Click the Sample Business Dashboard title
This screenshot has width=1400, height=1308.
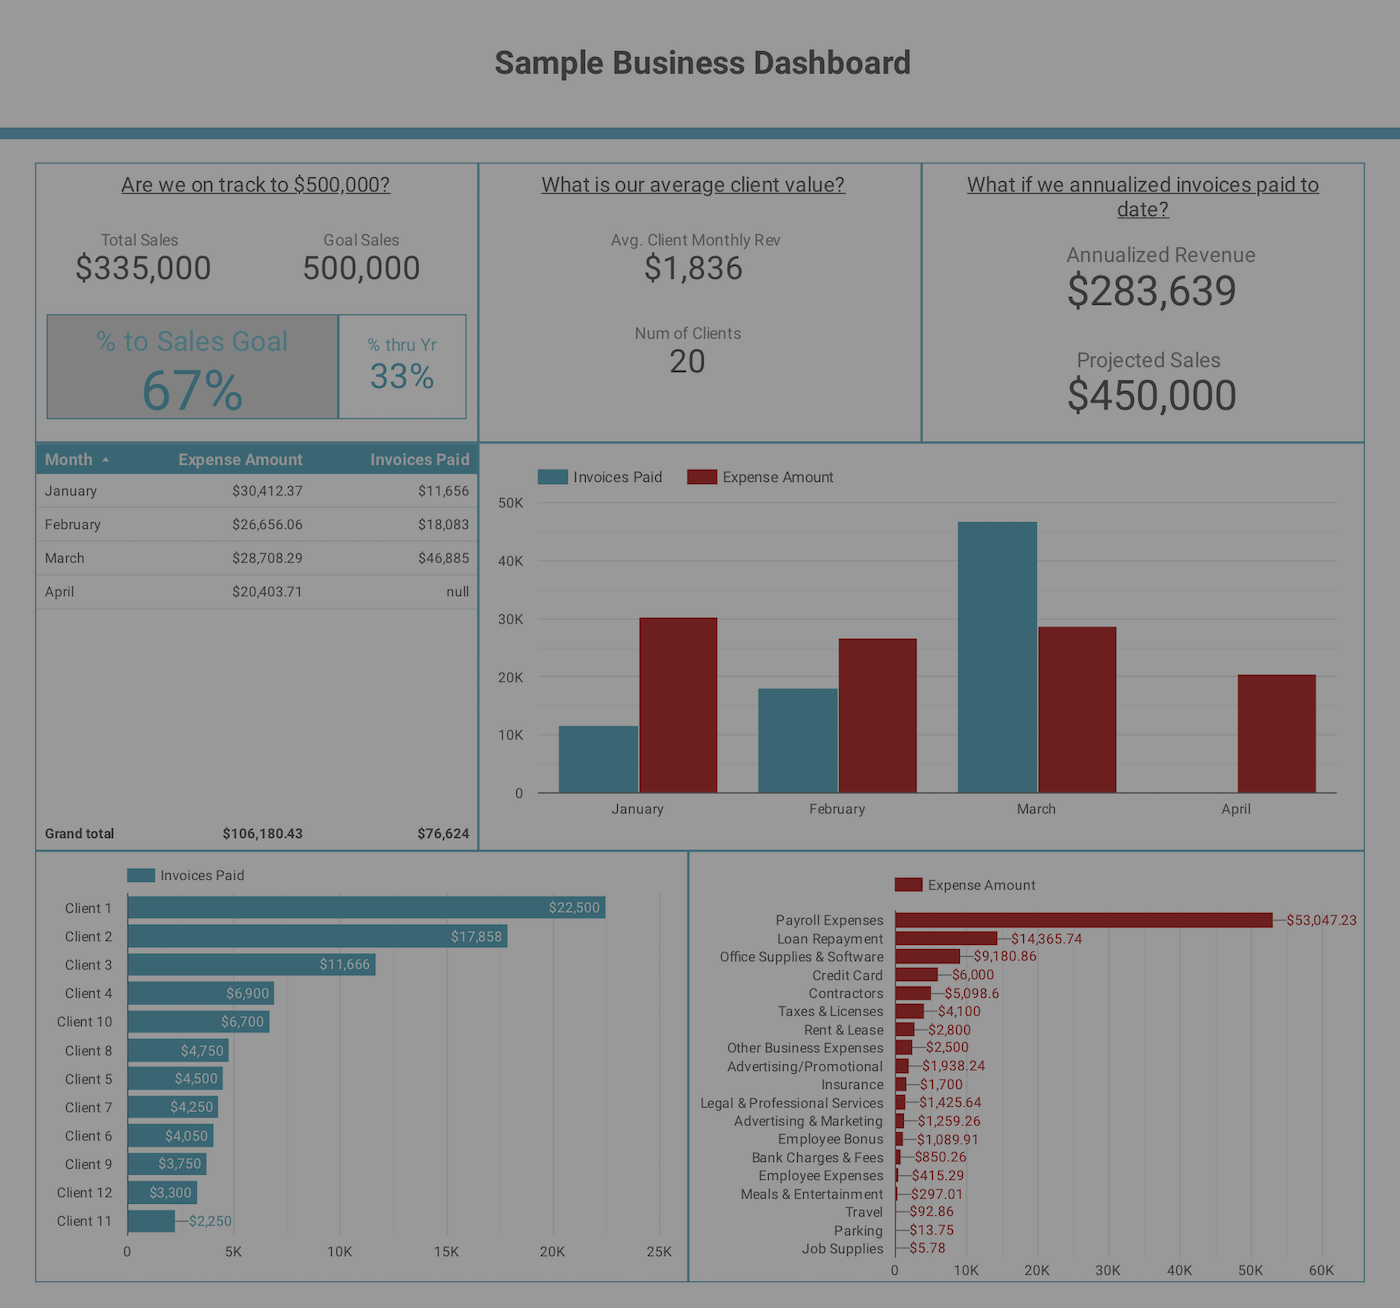(x=702, y=63)
